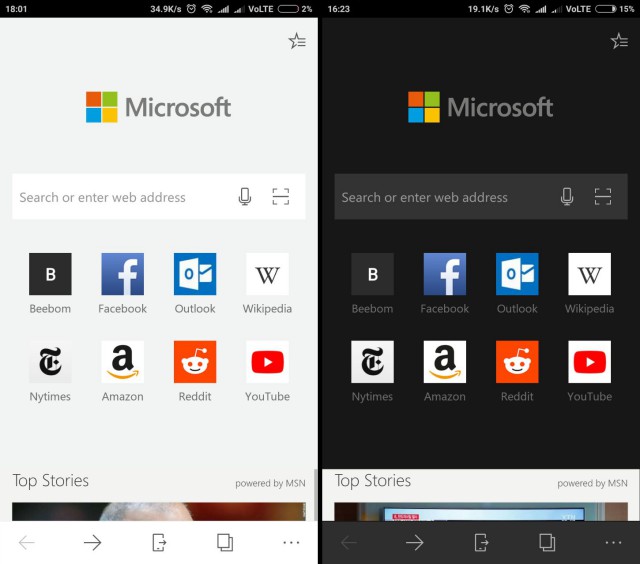Open three-dot menu in dark toolbar
The height and width of the screenshot is (564, 640).
click(613, 542)
